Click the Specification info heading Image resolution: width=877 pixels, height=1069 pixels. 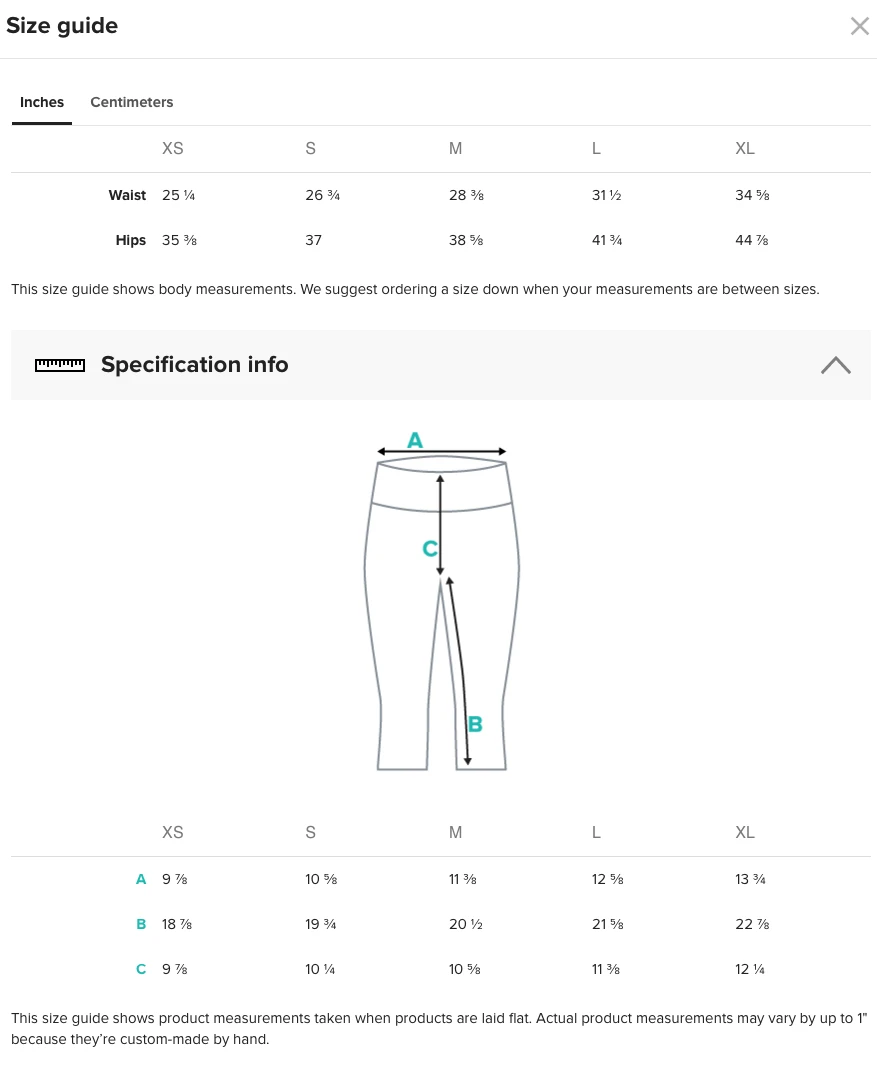pyautogui.click(x=194, y=365)
